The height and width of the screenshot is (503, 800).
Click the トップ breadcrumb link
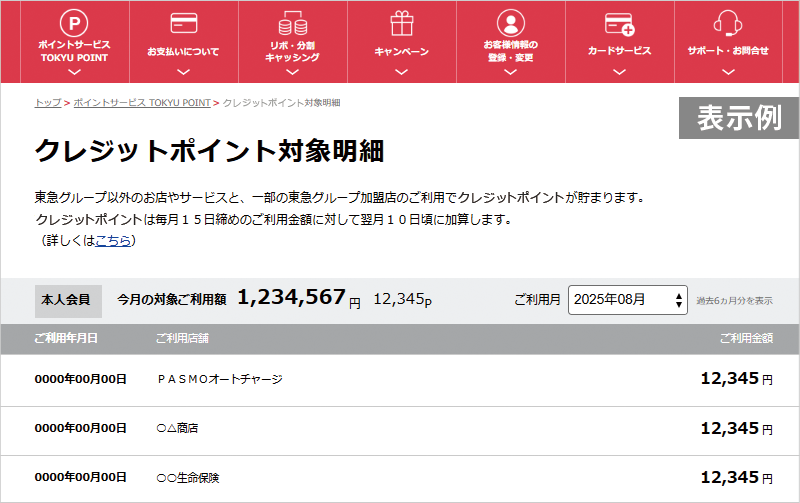pyautogui.click(x=47, y=103)
